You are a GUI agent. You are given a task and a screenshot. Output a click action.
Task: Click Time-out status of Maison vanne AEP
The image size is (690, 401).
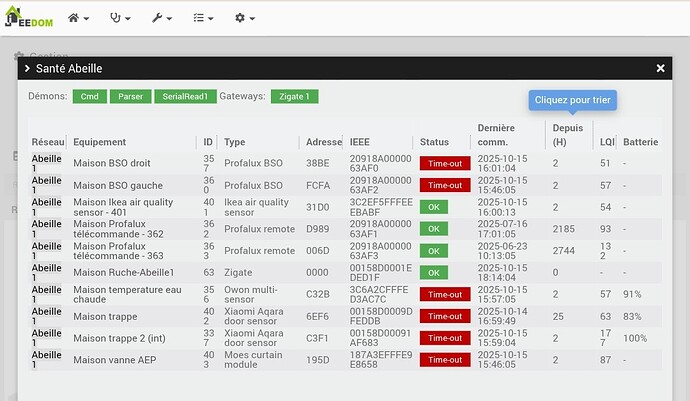[x=445, y=360]
